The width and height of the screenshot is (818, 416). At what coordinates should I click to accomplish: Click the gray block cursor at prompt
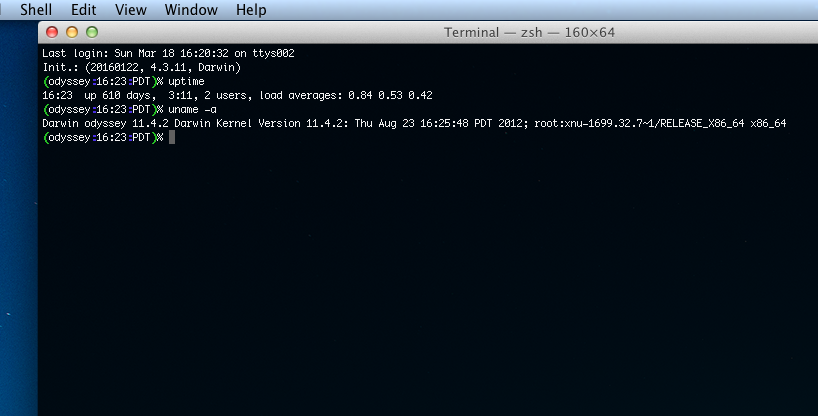[172, 137]
